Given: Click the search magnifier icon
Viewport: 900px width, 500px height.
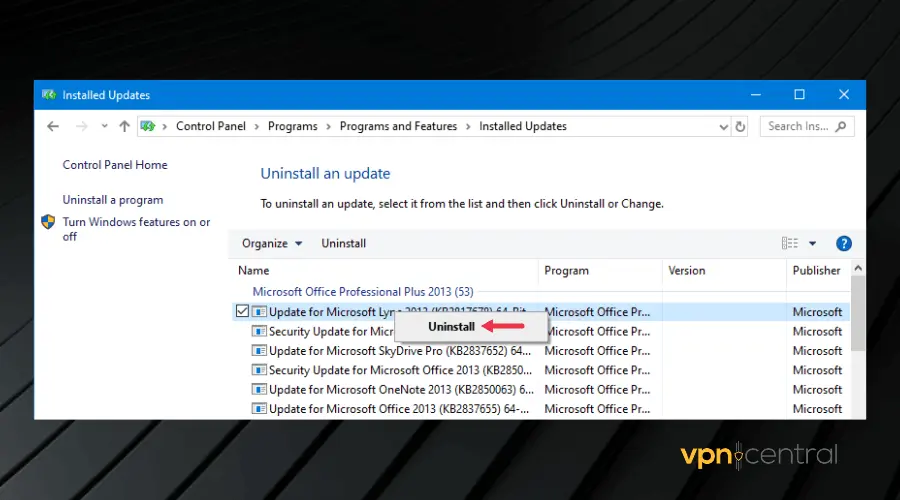Looking at the screenshot, I should tap(841, 126).
